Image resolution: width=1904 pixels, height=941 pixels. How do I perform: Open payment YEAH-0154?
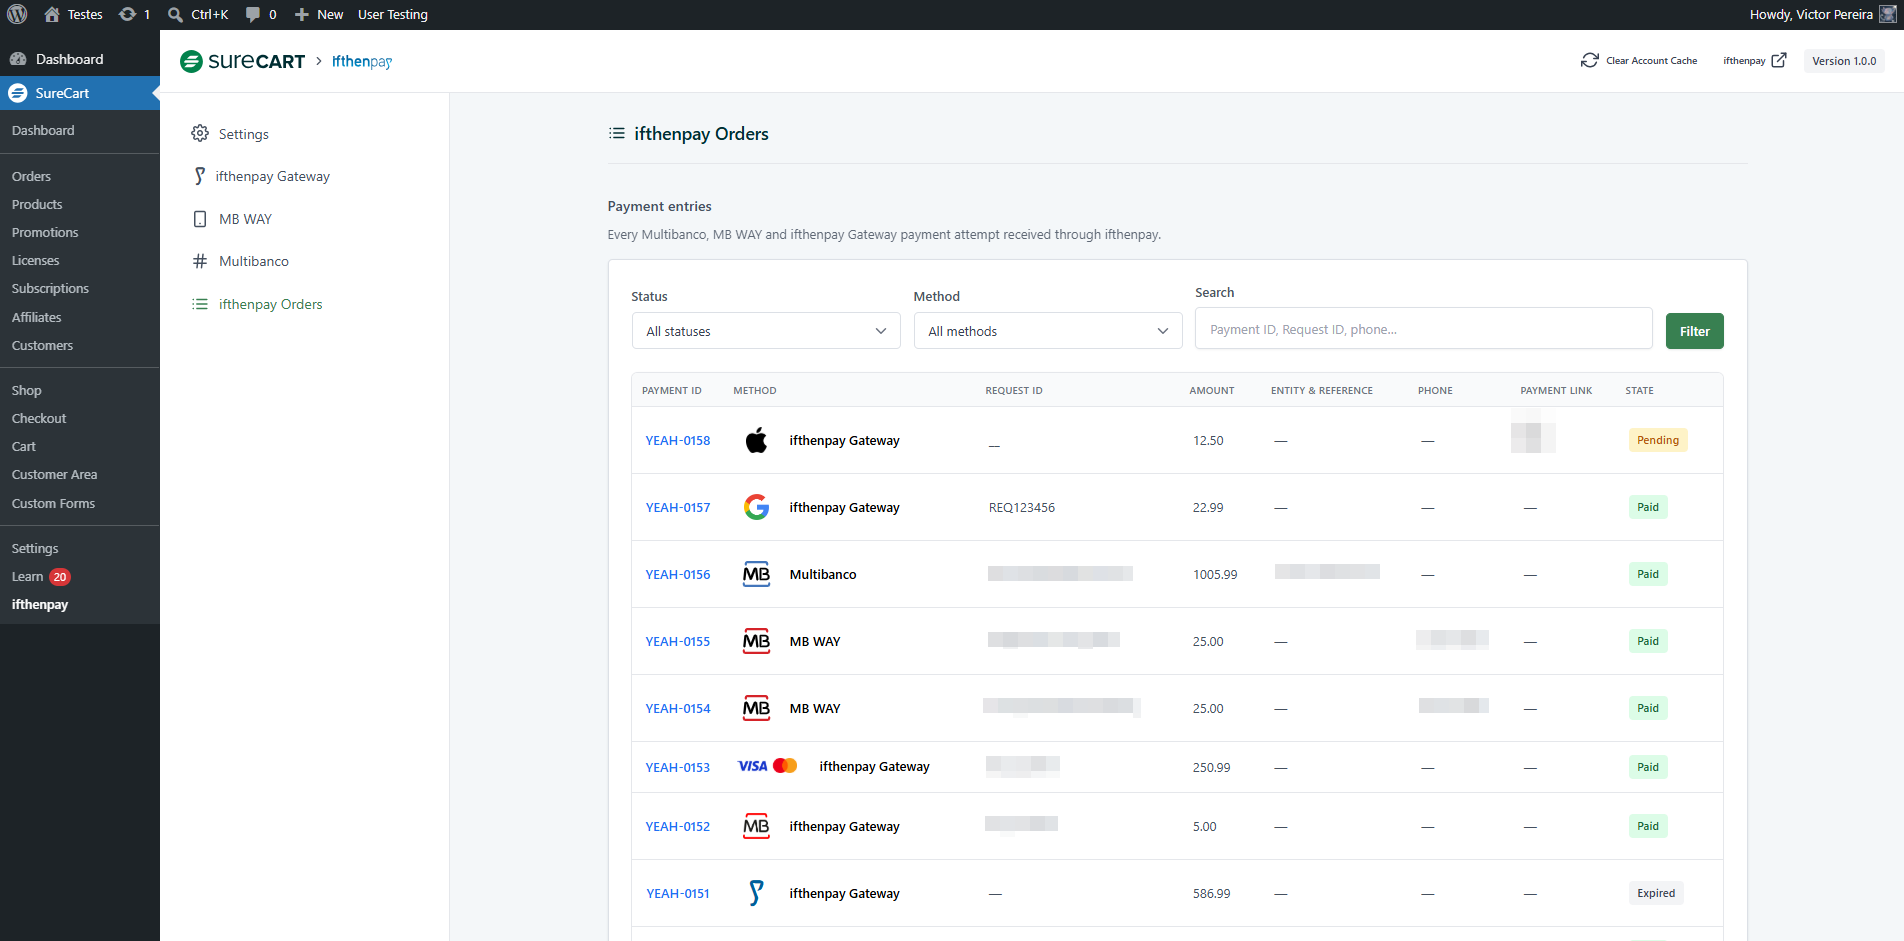tap(678, 708)
